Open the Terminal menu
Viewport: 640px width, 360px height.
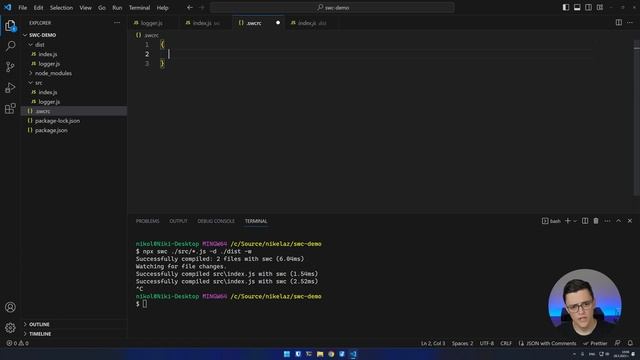click(x=139, y=7)
